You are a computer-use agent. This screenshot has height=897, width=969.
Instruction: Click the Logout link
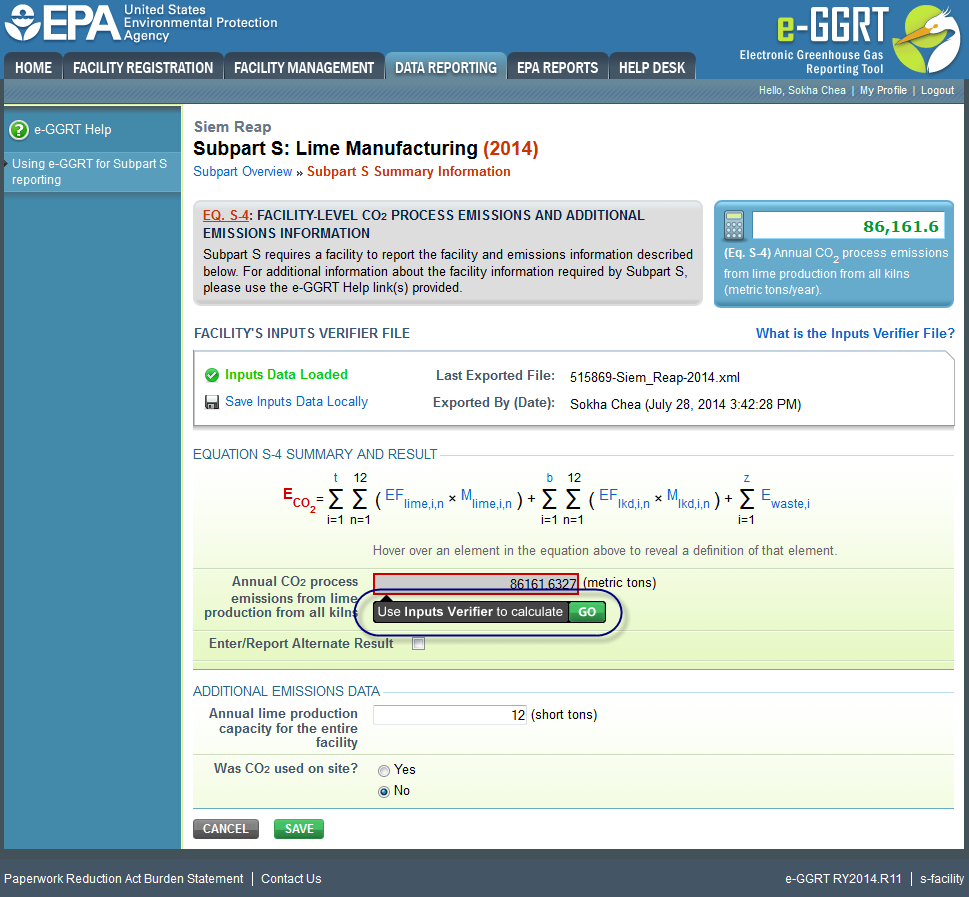click(937, 90)
